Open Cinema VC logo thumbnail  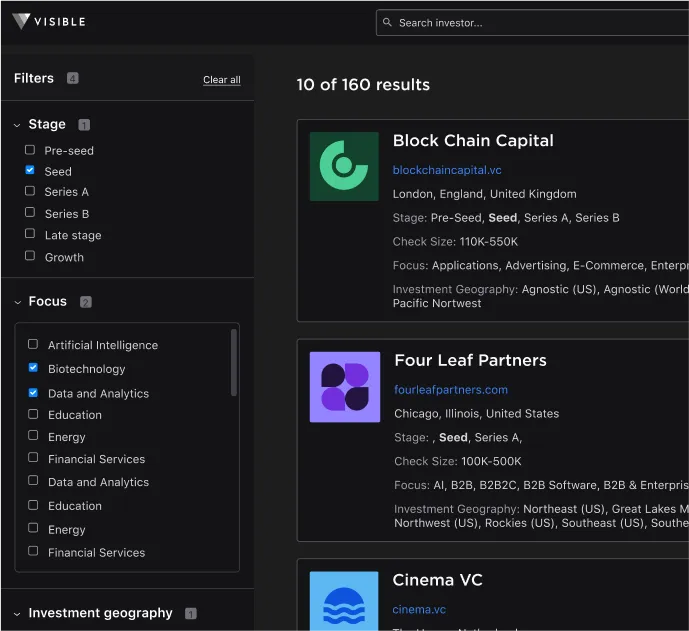344,601
